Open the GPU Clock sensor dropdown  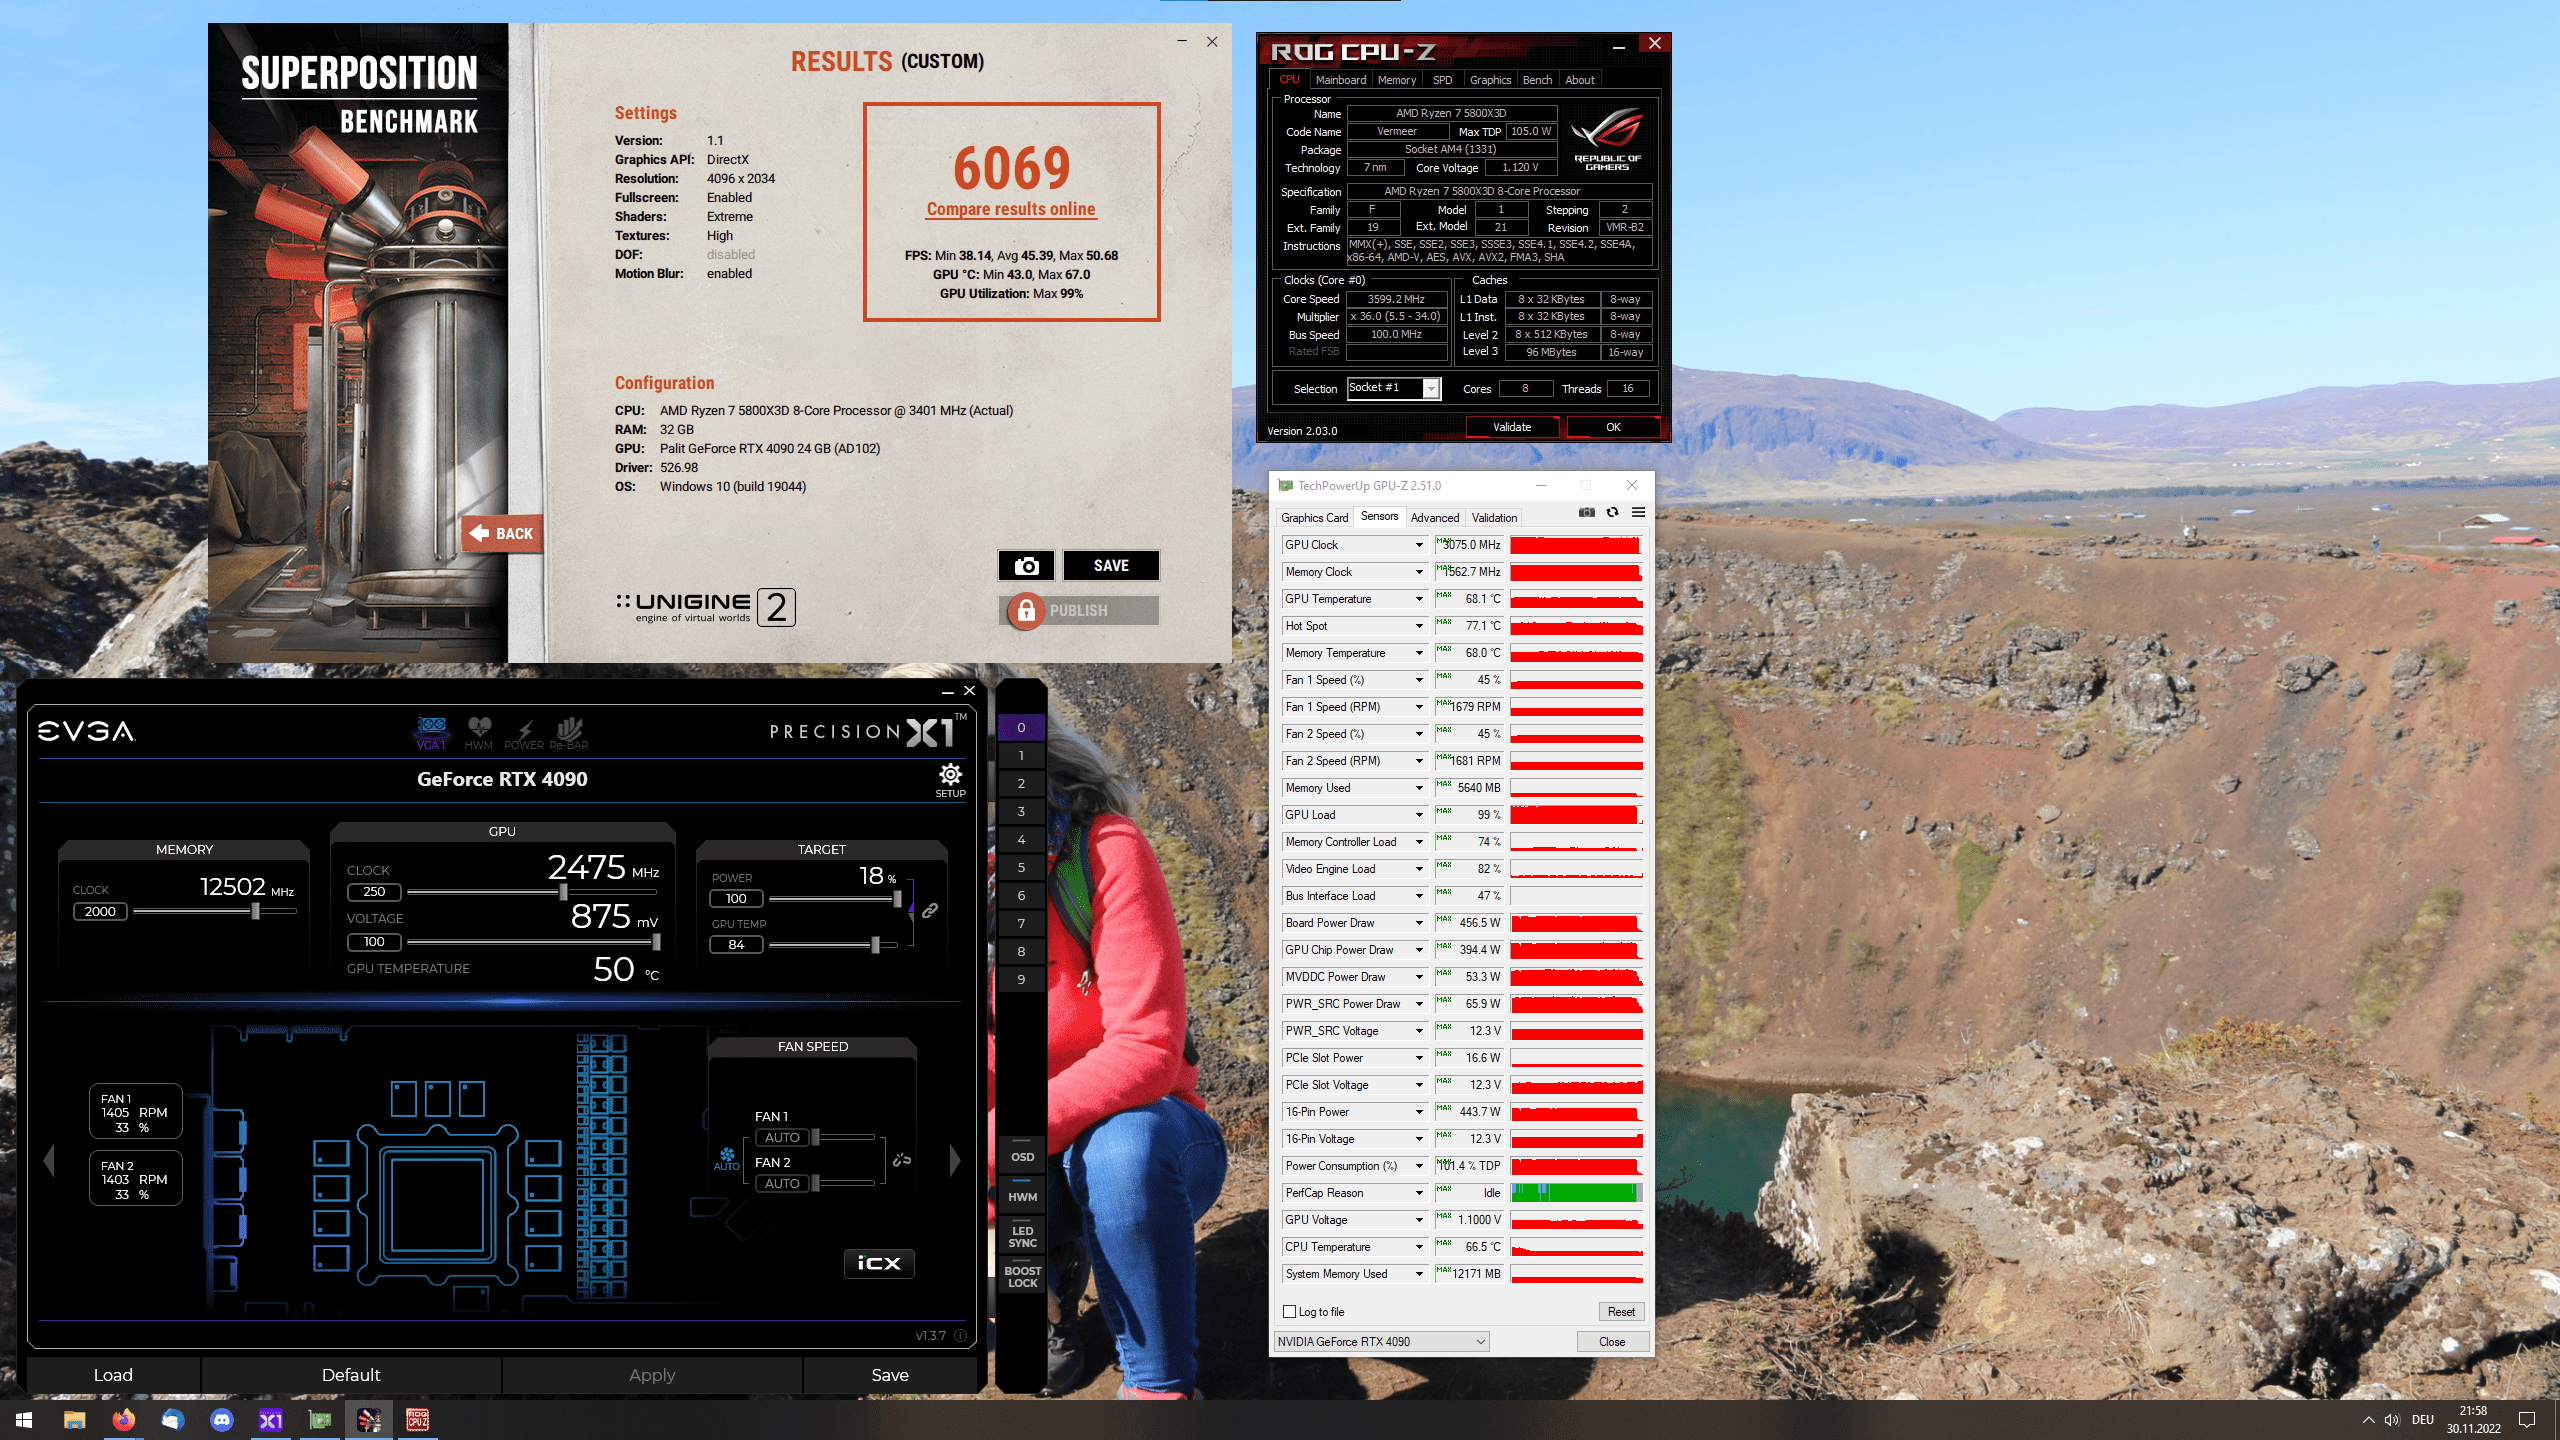click(1418, 545)
